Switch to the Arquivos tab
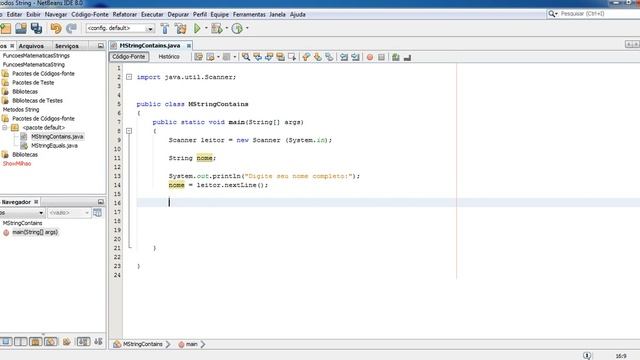 31,46
